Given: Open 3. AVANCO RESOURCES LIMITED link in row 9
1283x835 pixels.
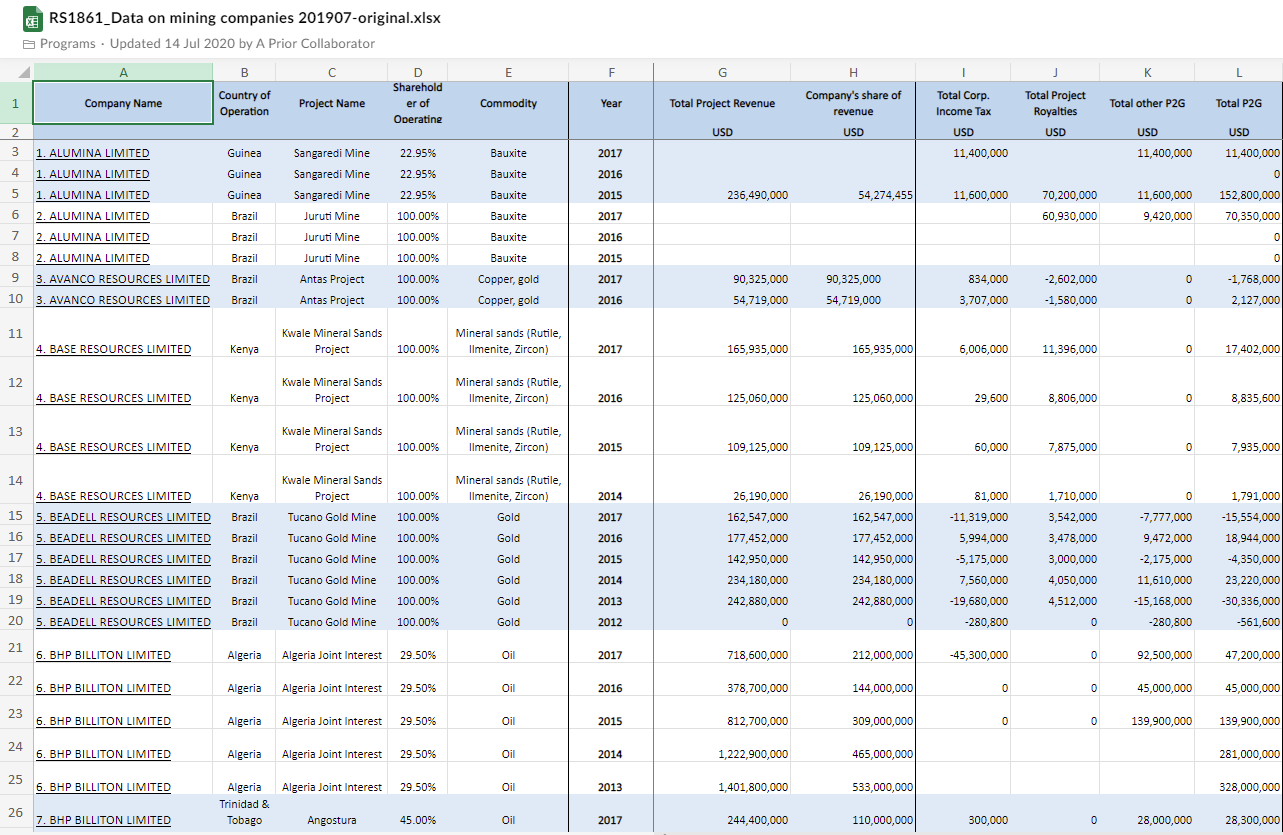Looking at the screenshot, I should pos(123,279).
